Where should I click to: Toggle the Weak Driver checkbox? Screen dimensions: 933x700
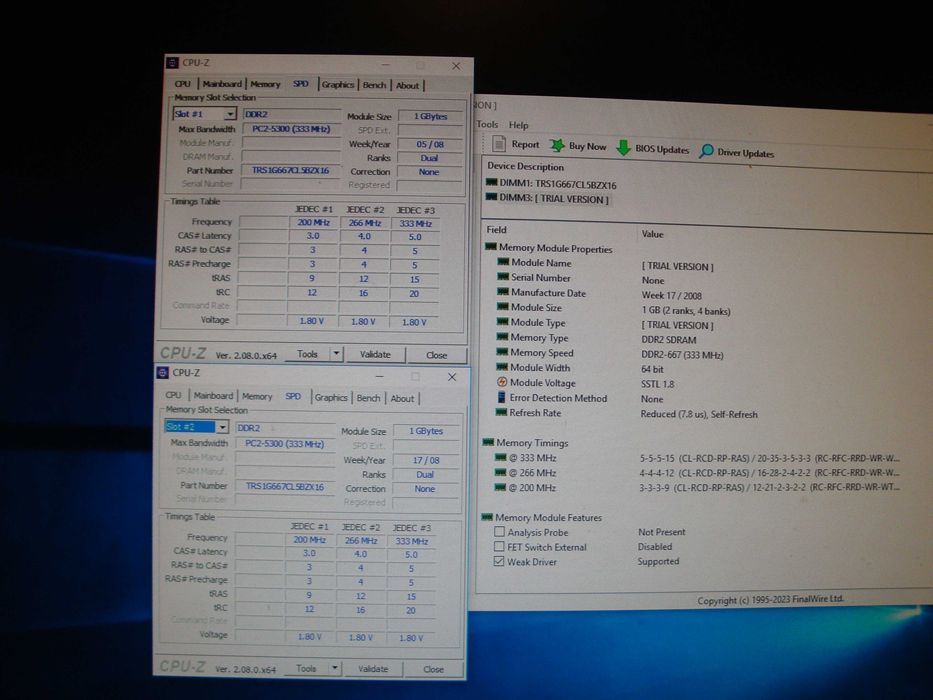pos(499,561)
